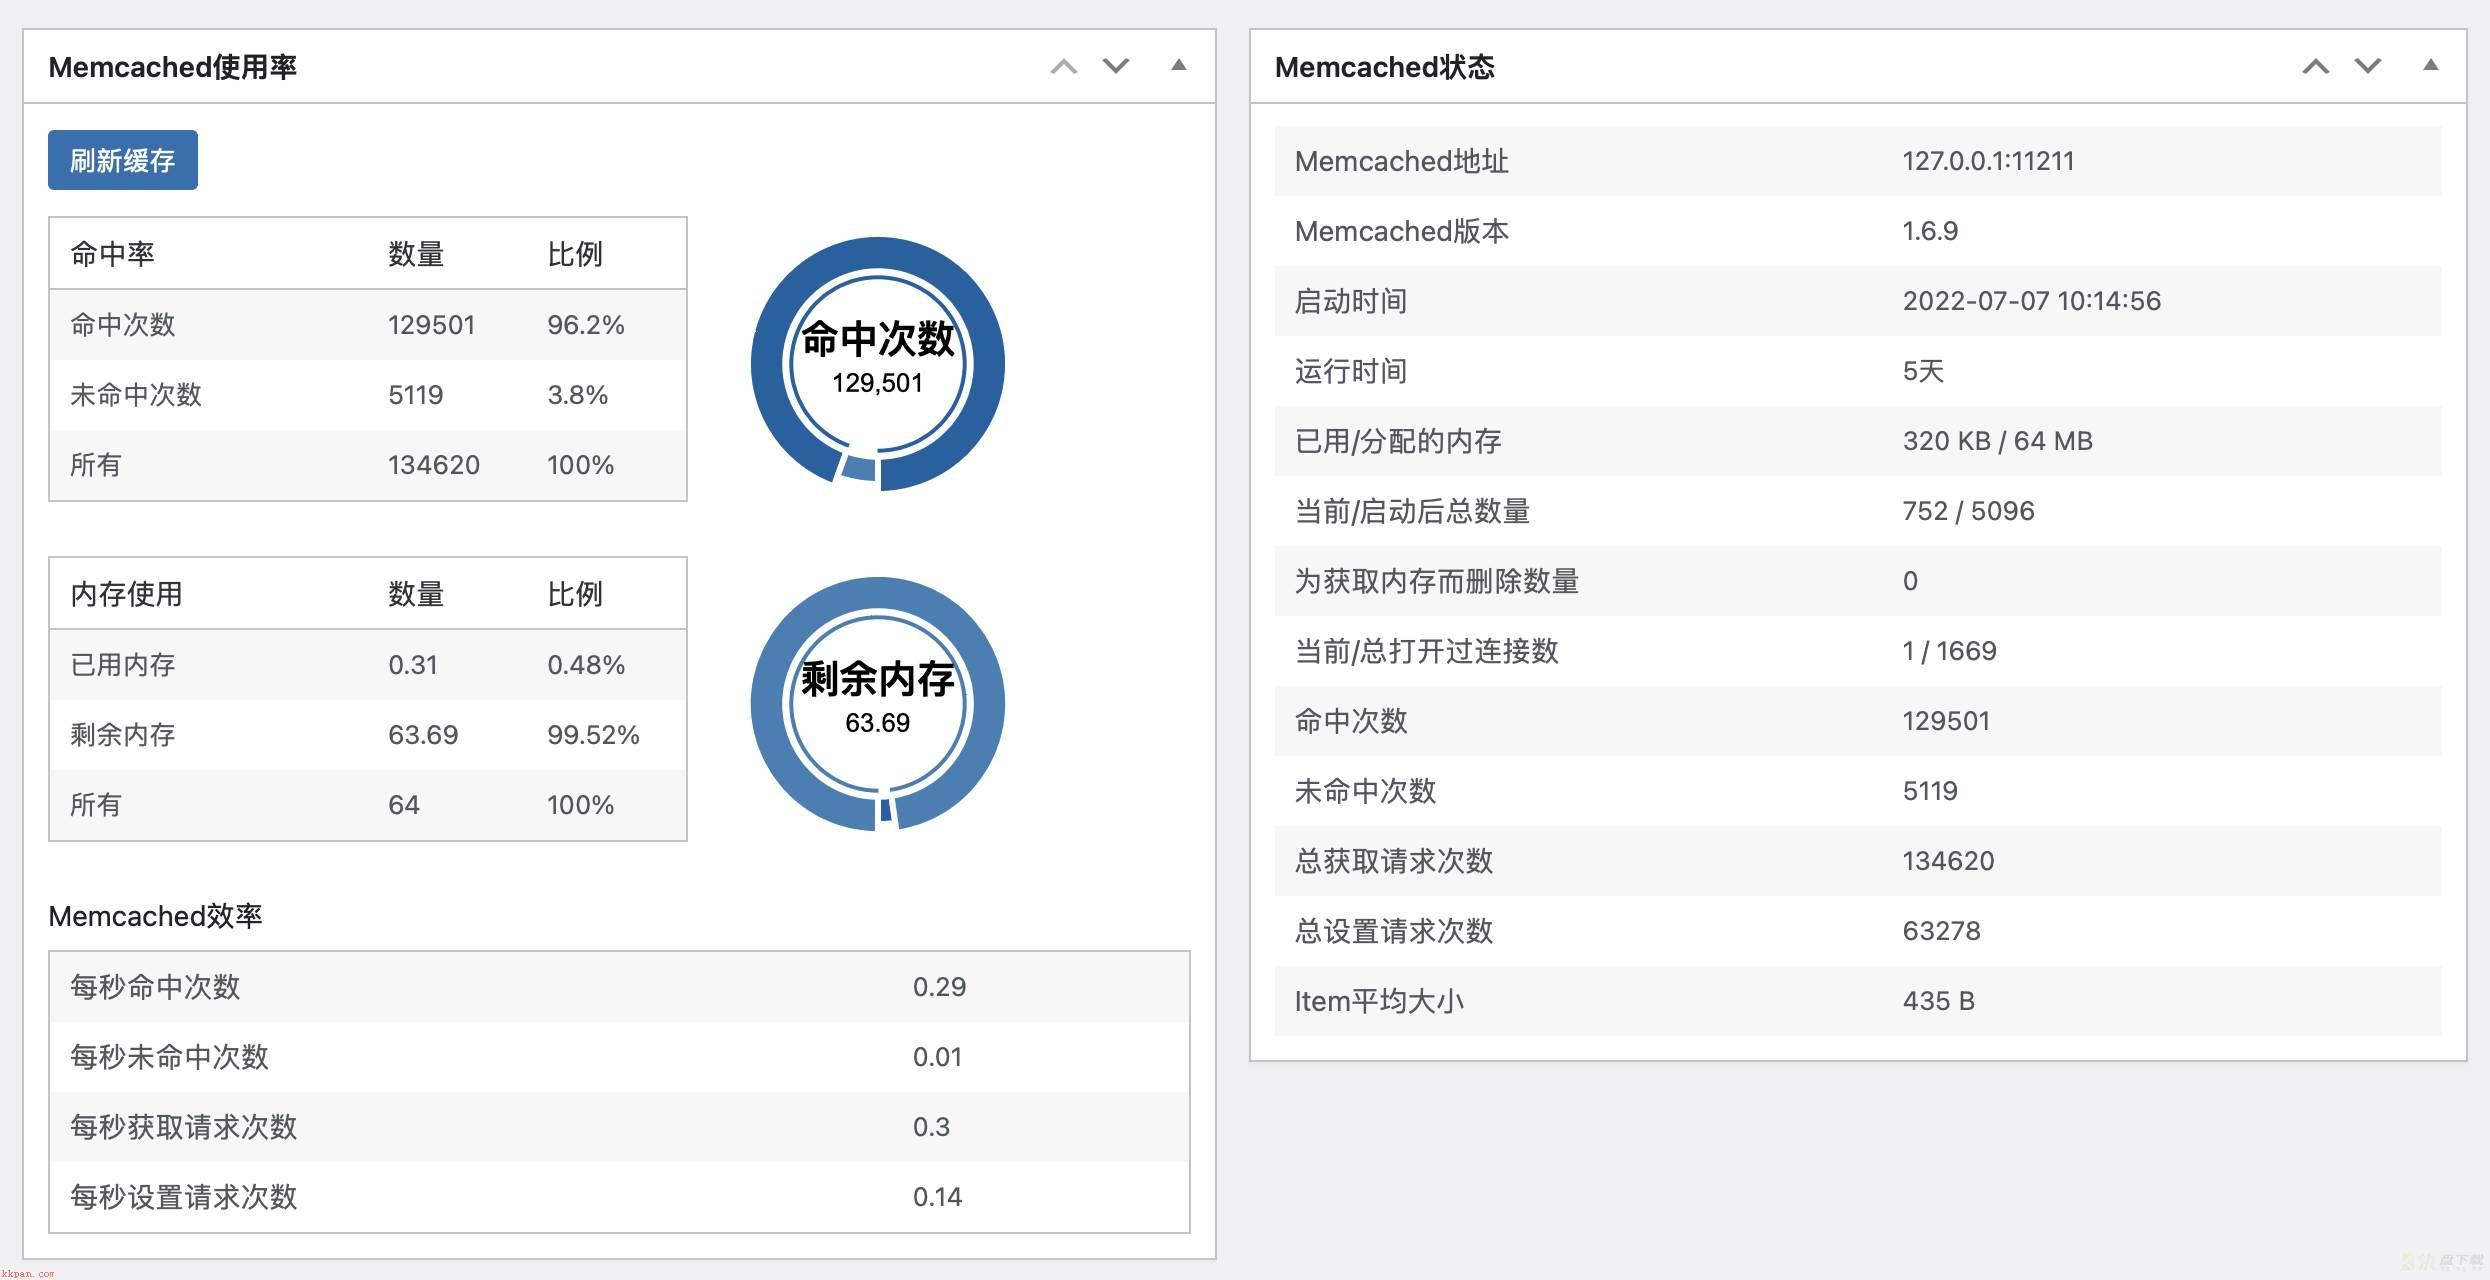2490x1280 pixels.
Task: Move Memcached使用率 panel up
Action: click(1064, 66)
